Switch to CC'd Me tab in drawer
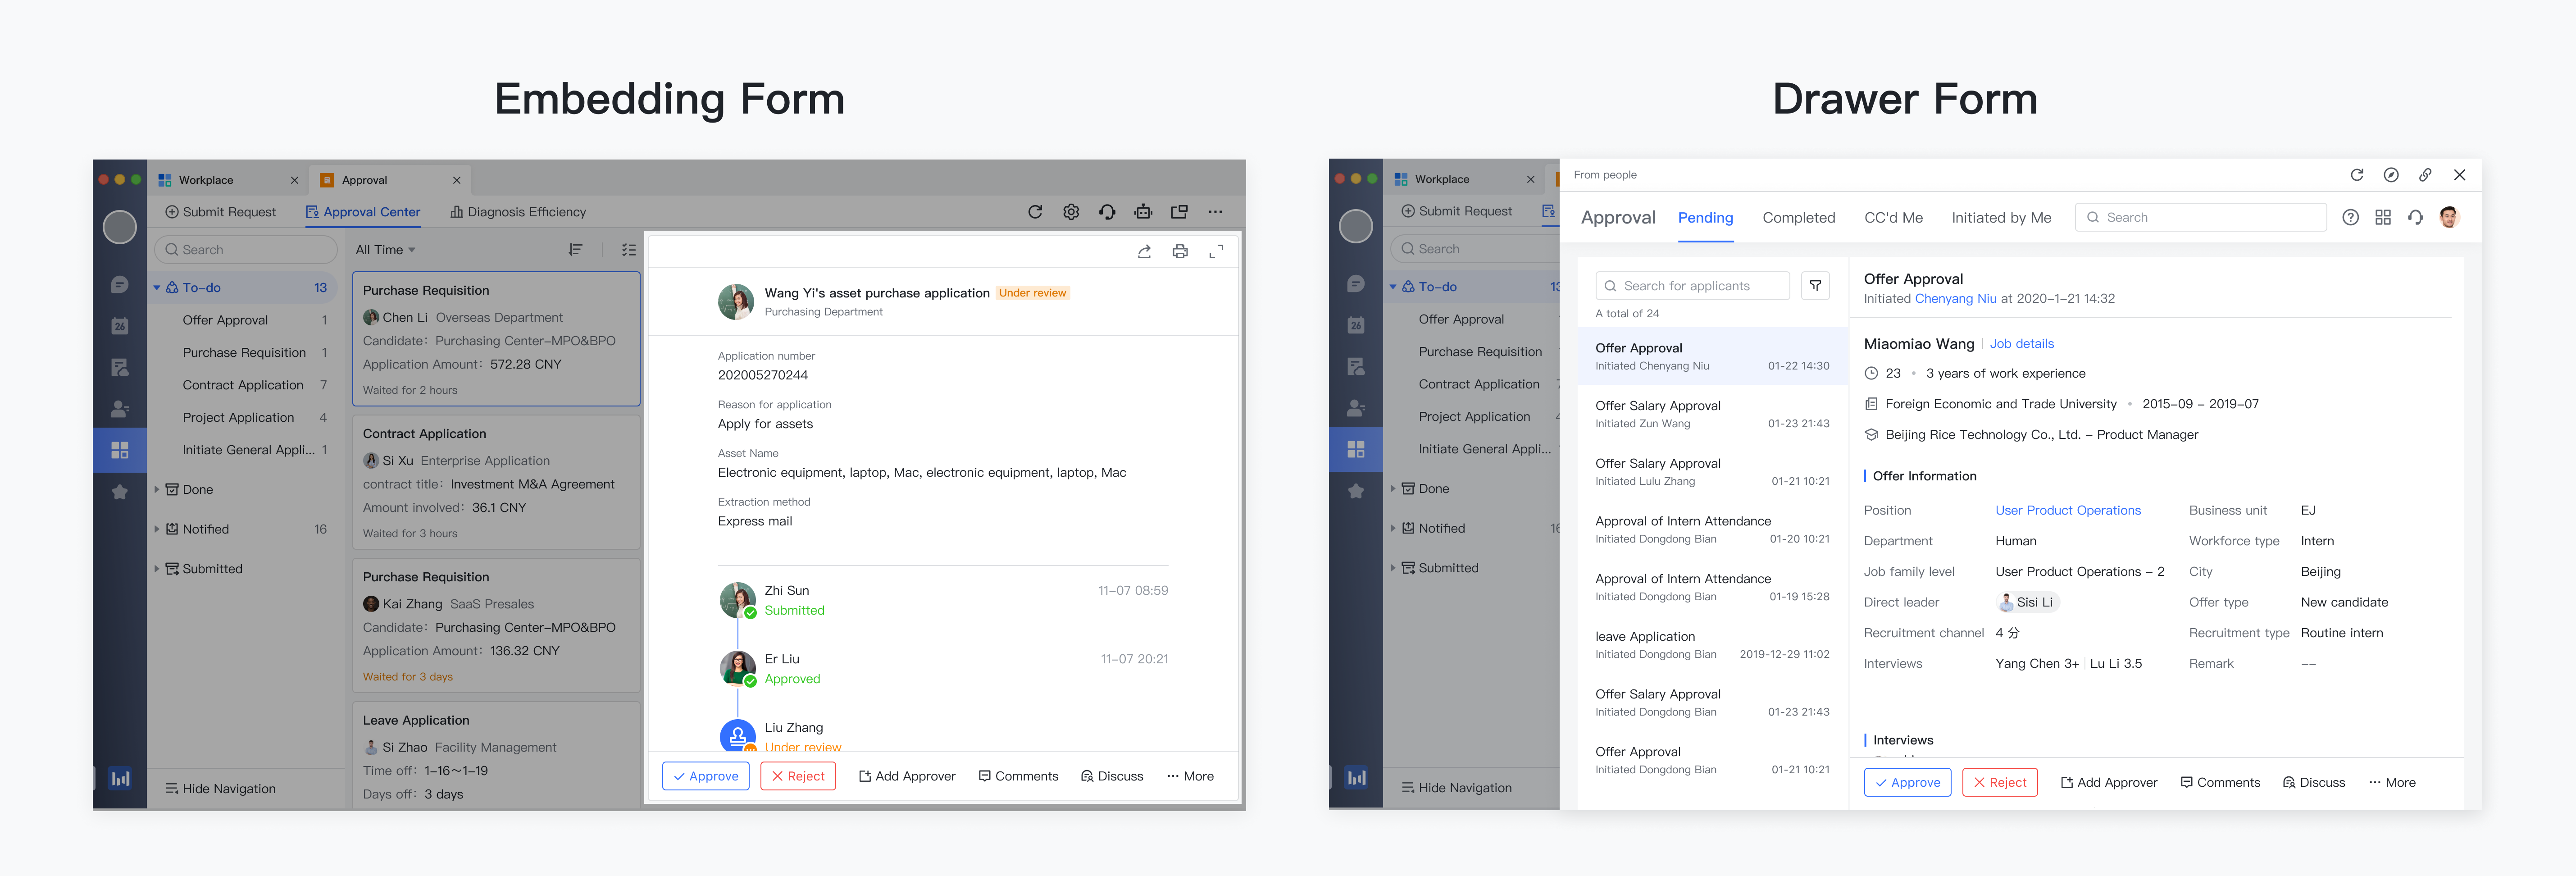Image resolution: width=2576 pixels, height=876 pixels. 1893,218
